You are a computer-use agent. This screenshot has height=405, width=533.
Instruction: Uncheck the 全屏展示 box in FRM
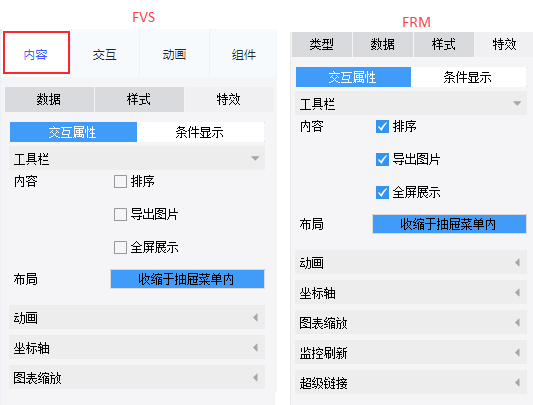tap(382, 192)
